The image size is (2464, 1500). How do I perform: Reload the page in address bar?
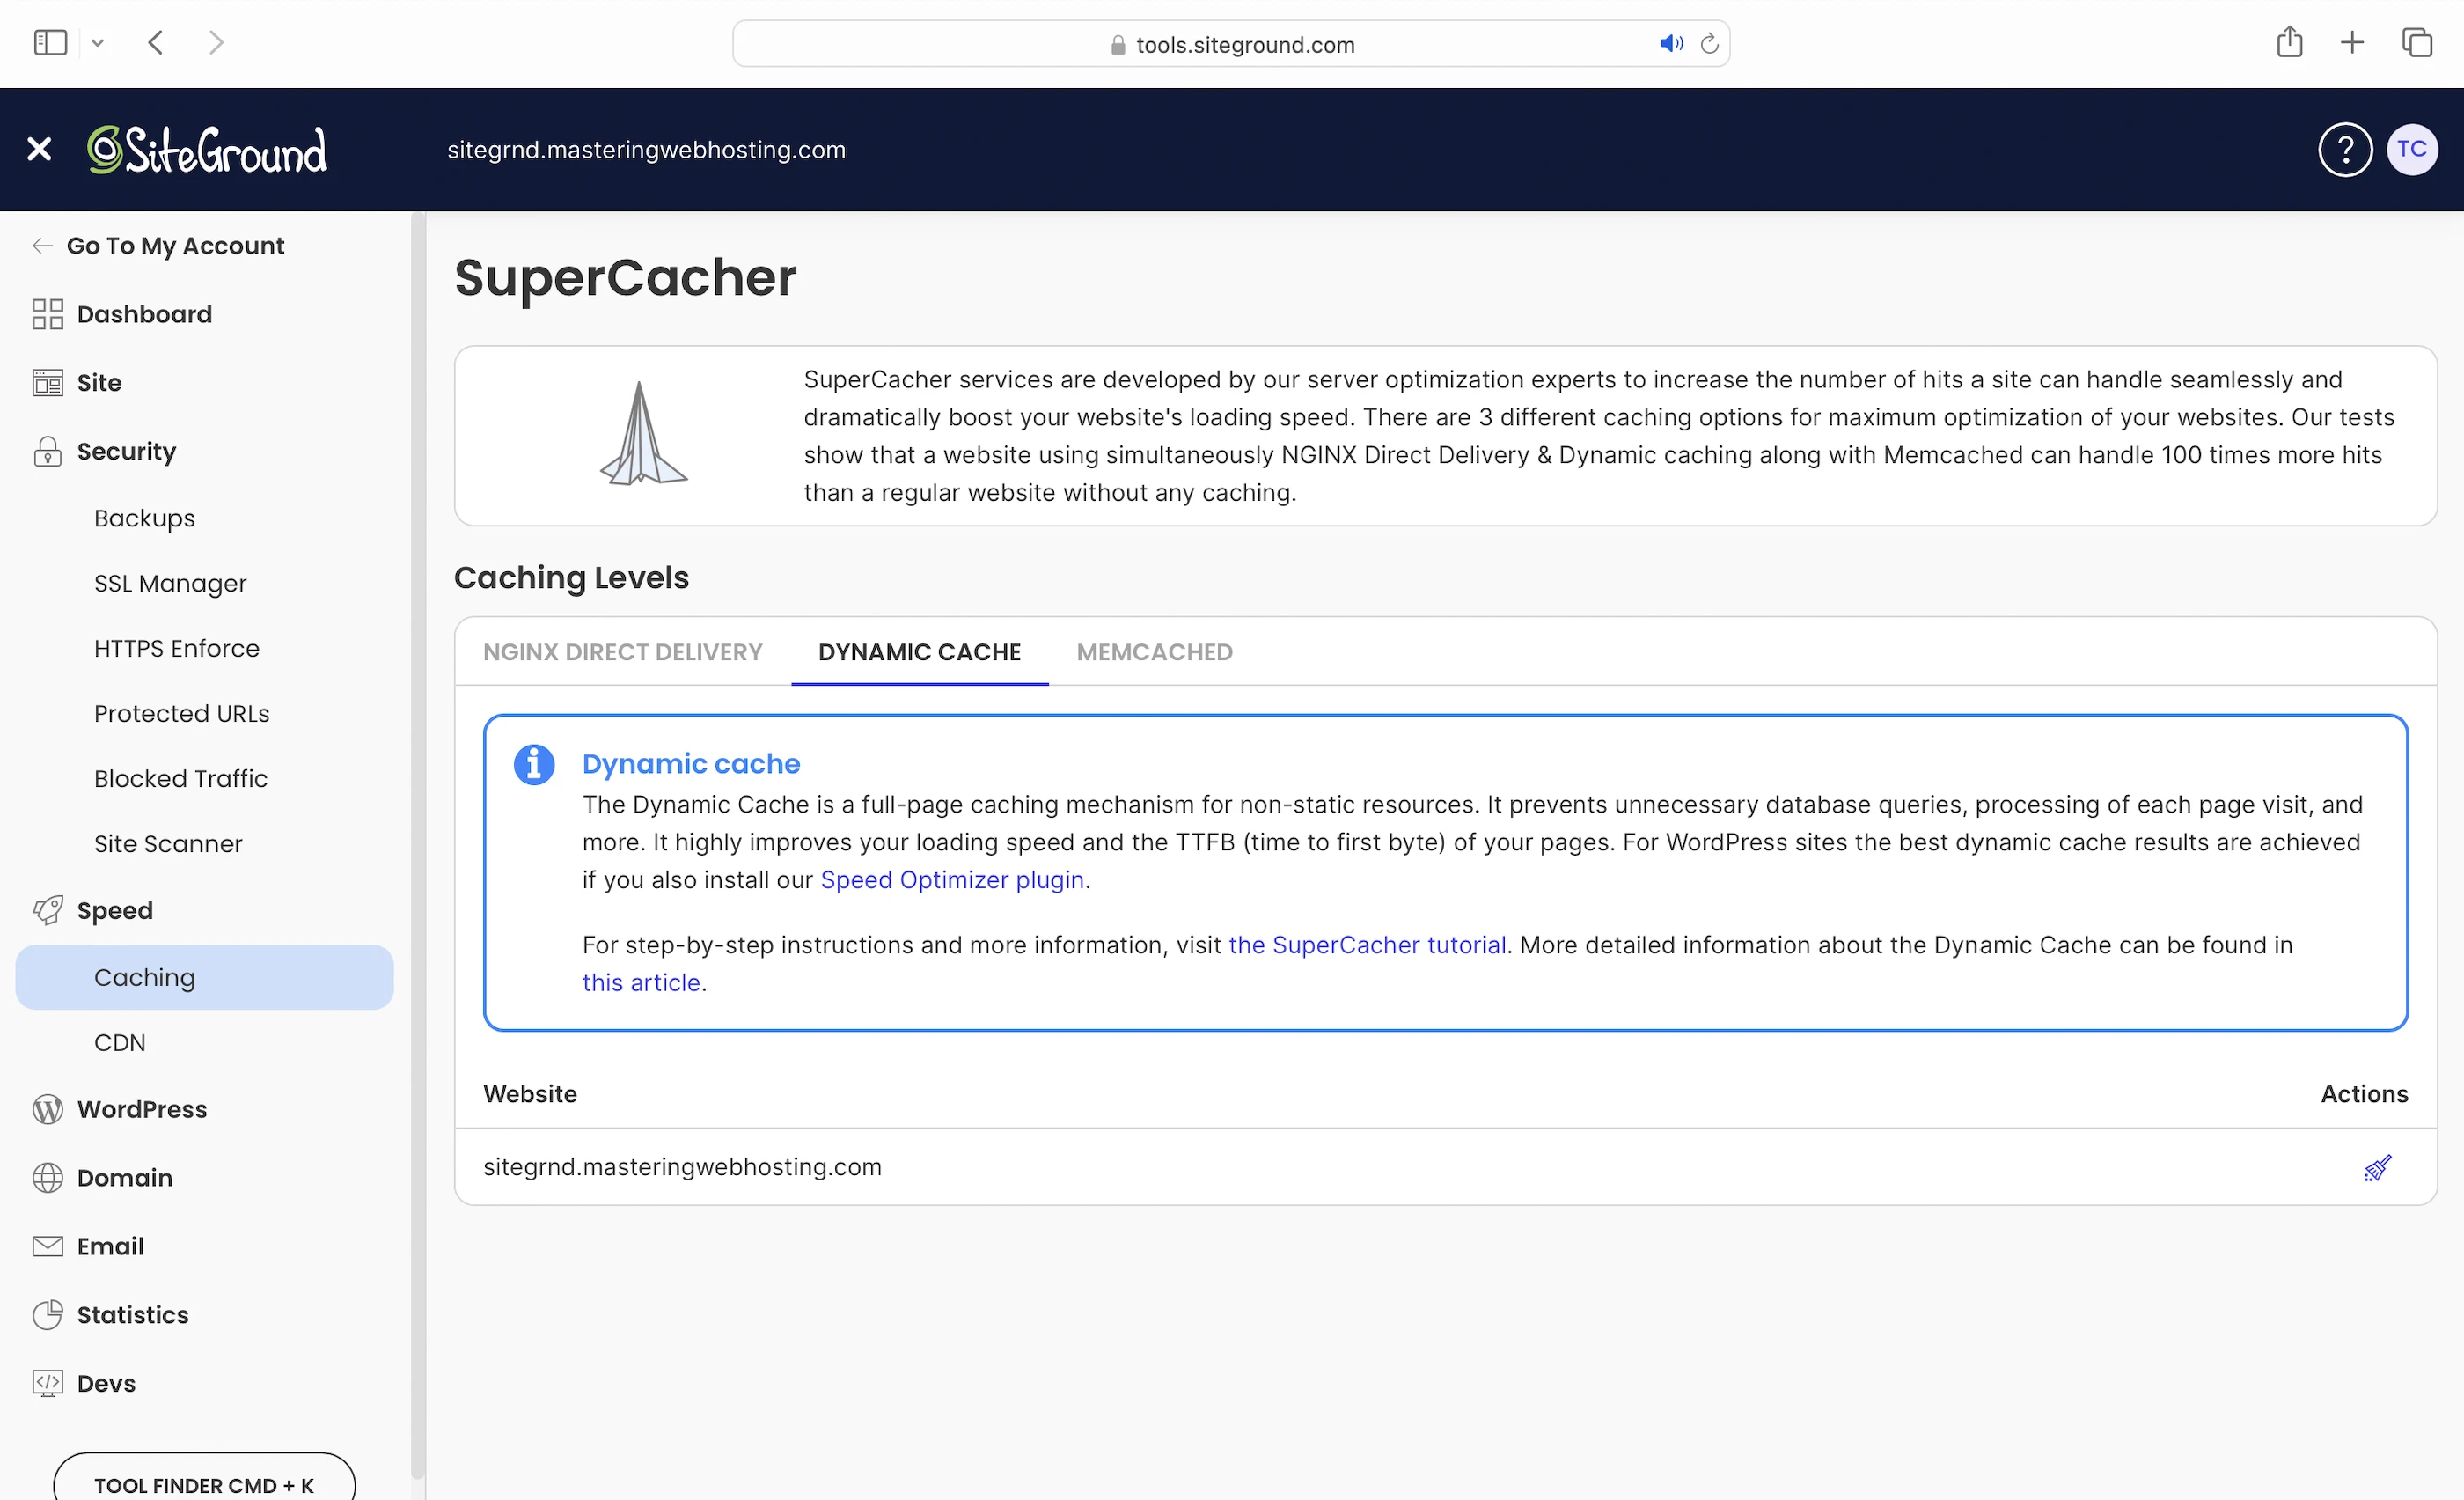coord(1709,44)
